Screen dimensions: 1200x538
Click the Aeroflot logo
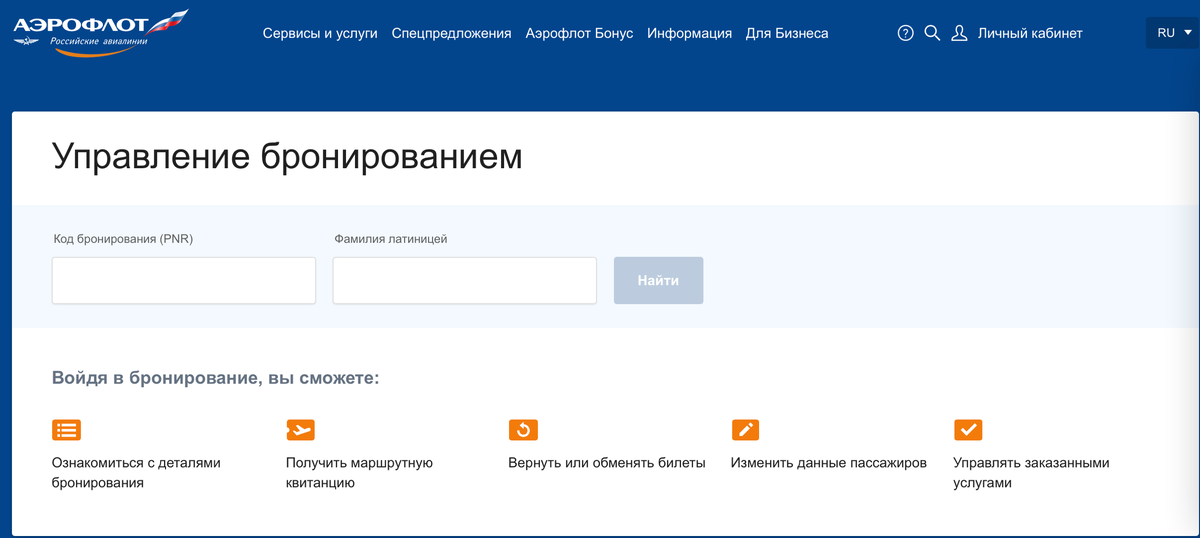[x=100, y=32]
